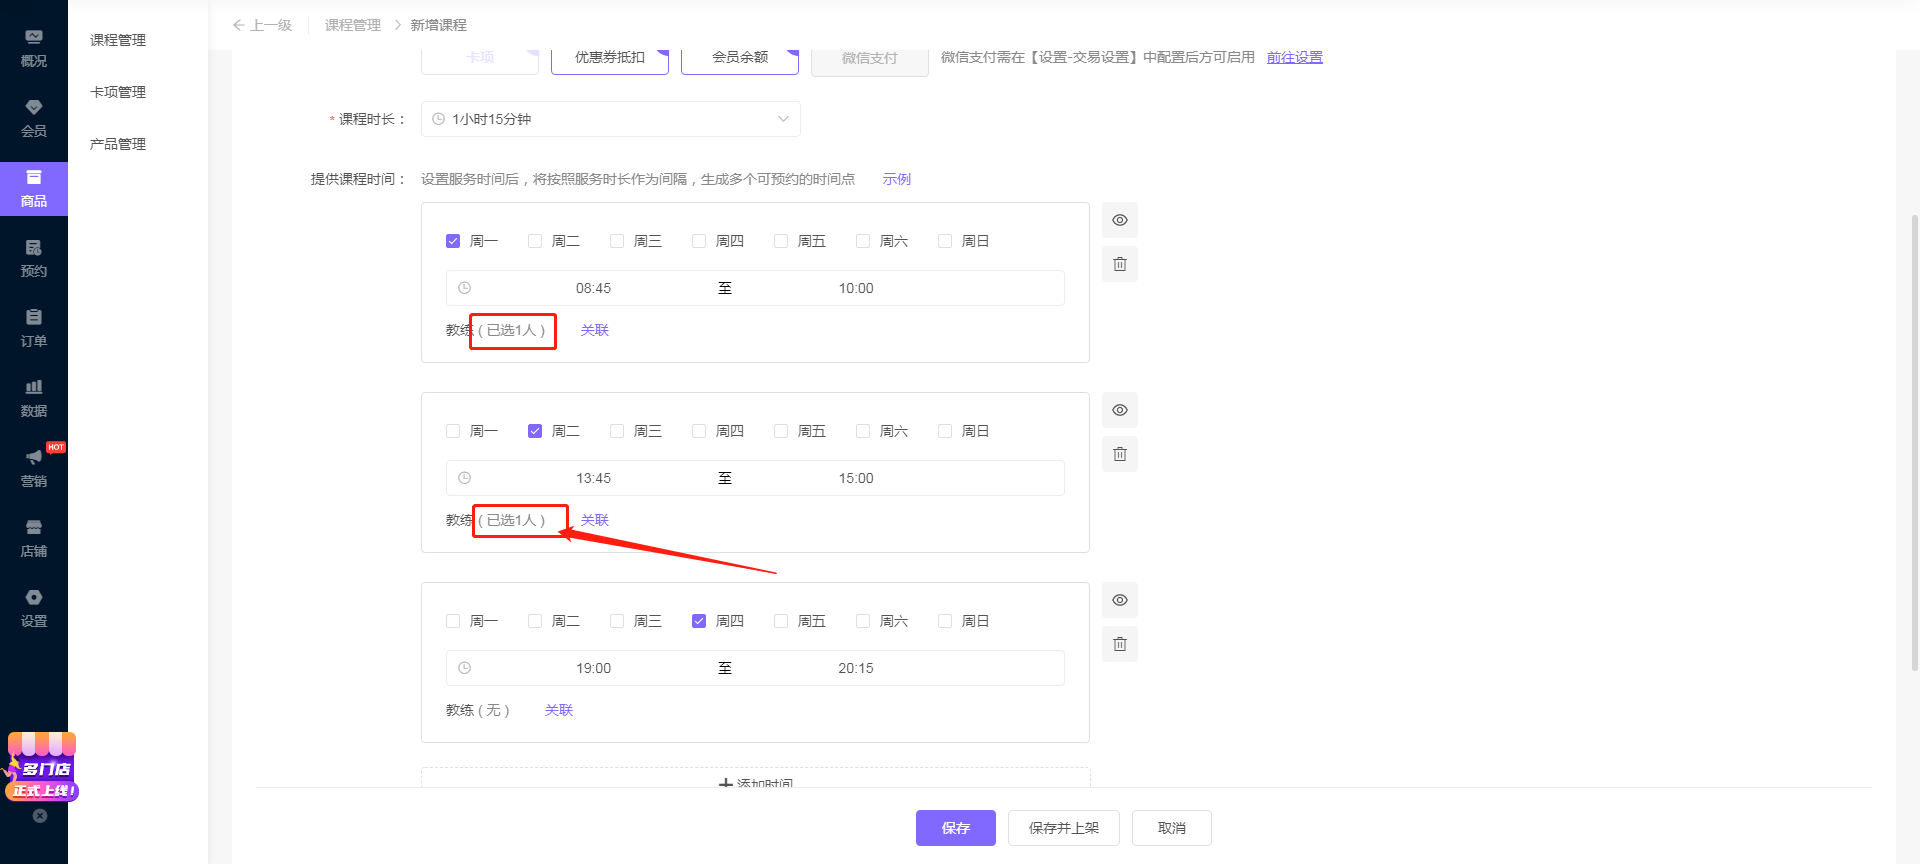The height and width of the screenshot is (864, 1920).
Task: Click the 保存 button
Action: coord(956,828)
